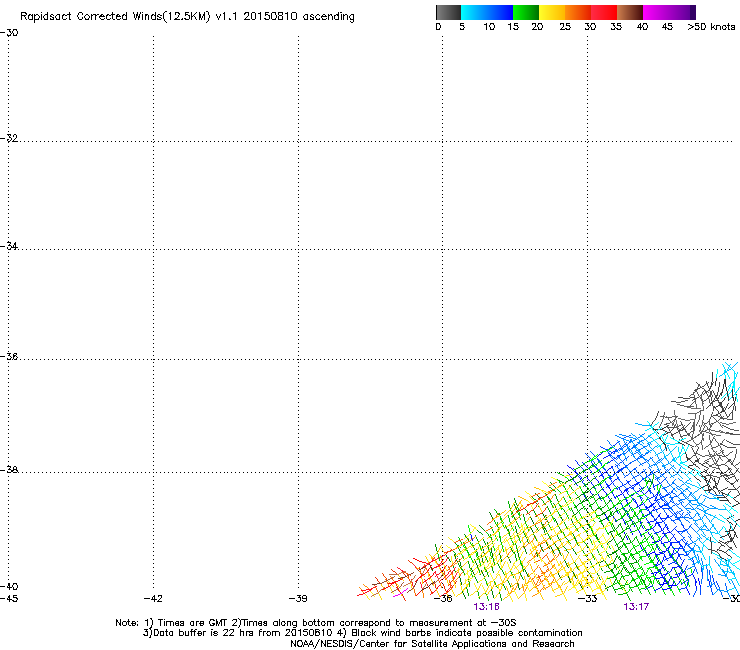Click the '45' legend scale label
The height and width of the screenshot is (650, 740).
pyautogui.click(x=667, y=27)
